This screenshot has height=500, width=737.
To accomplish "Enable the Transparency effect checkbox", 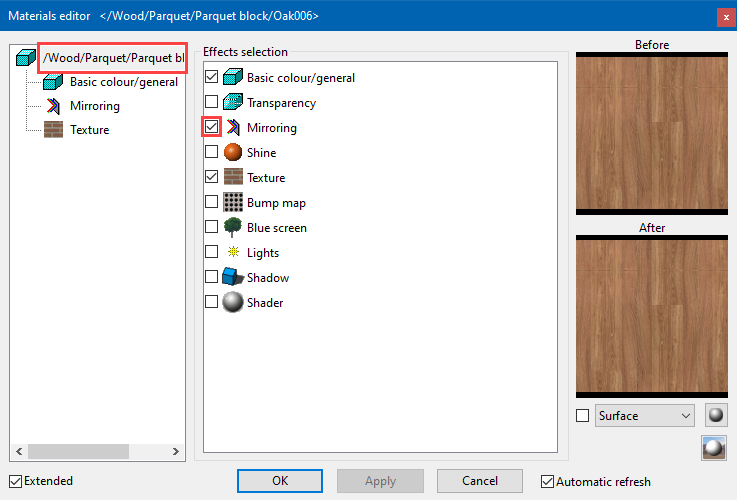I will [x=211, y=103].
